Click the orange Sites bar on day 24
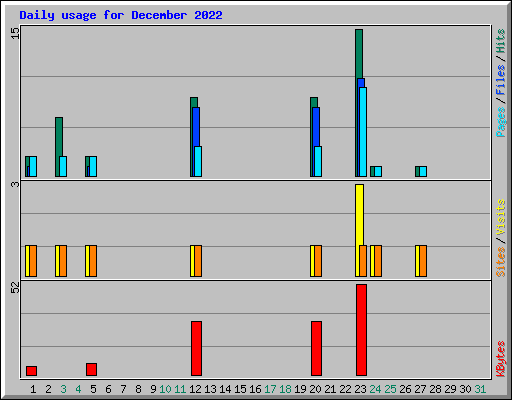Image resolution: width=512 pixels, height=400 pixels. 378,261
